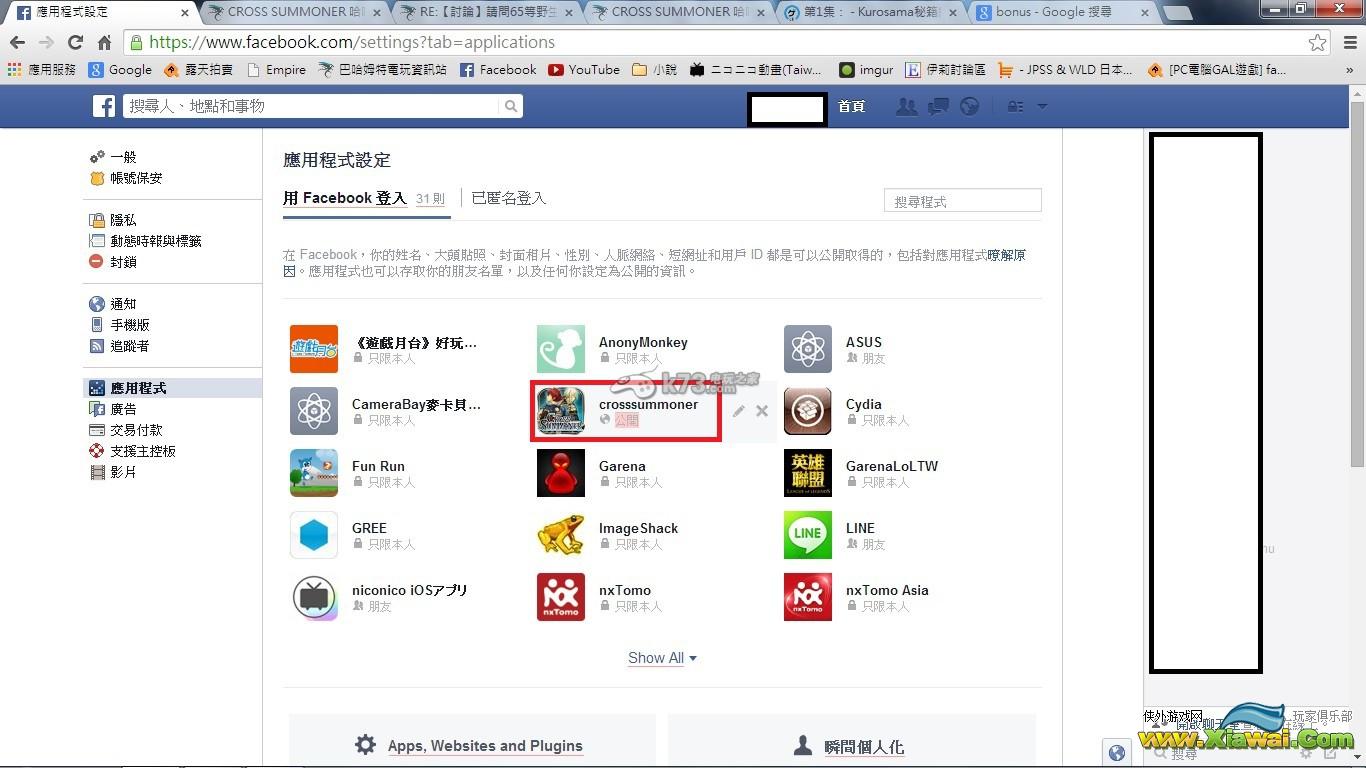Open the imgur bookmark
Viewport: 1366px width, 768px height.
click(866, 70)
